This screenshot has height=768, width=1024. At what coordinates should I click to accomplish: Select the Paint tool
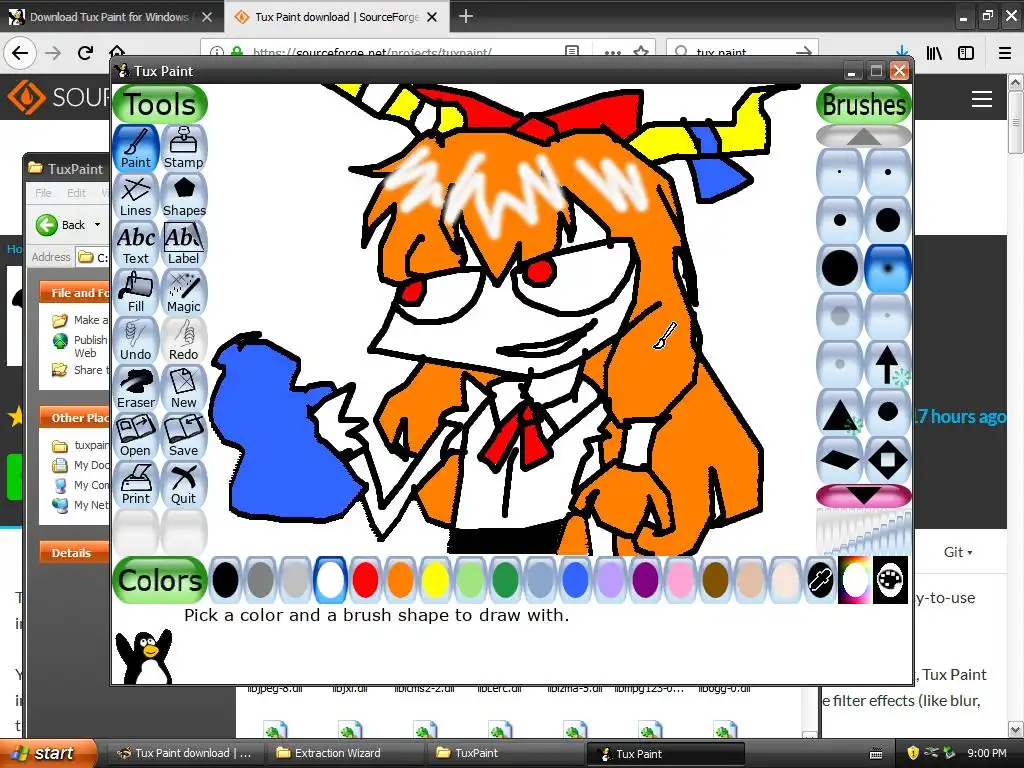[136, 148]
